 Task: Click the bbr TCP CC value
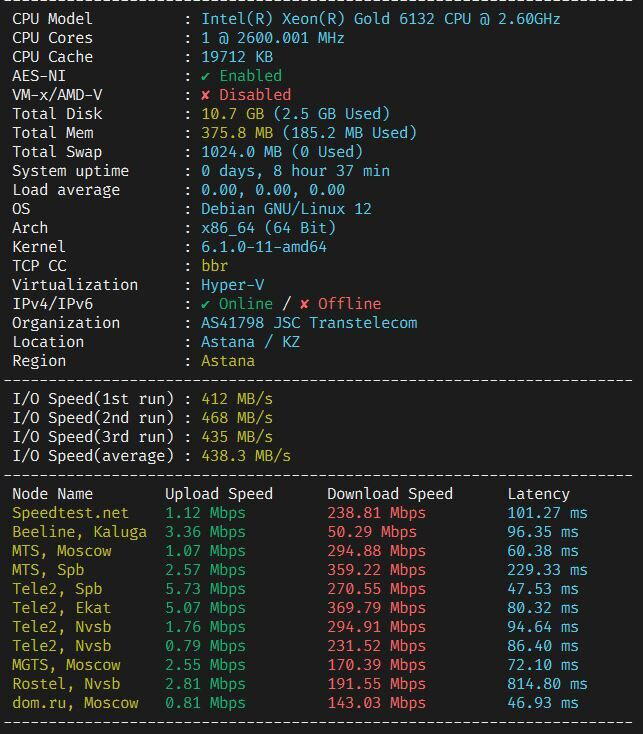tap(214, 266)
